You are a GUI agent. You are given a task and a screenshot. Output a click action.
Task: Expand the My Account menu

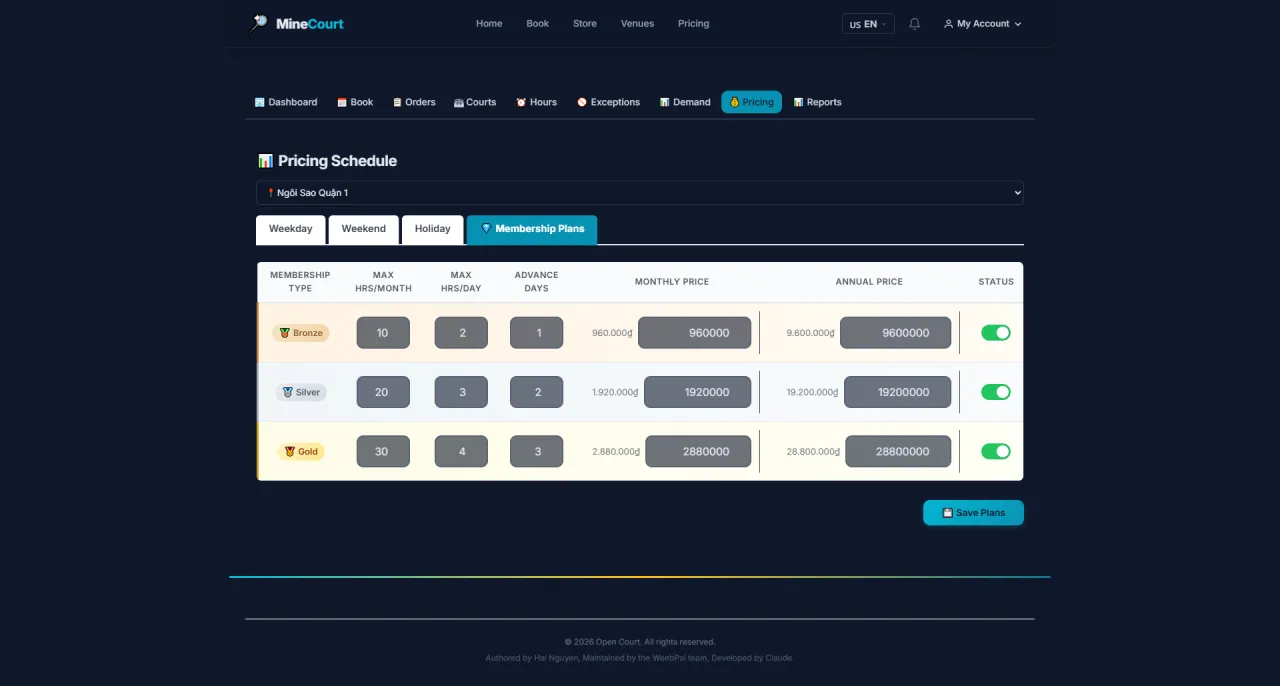(982, 24)
